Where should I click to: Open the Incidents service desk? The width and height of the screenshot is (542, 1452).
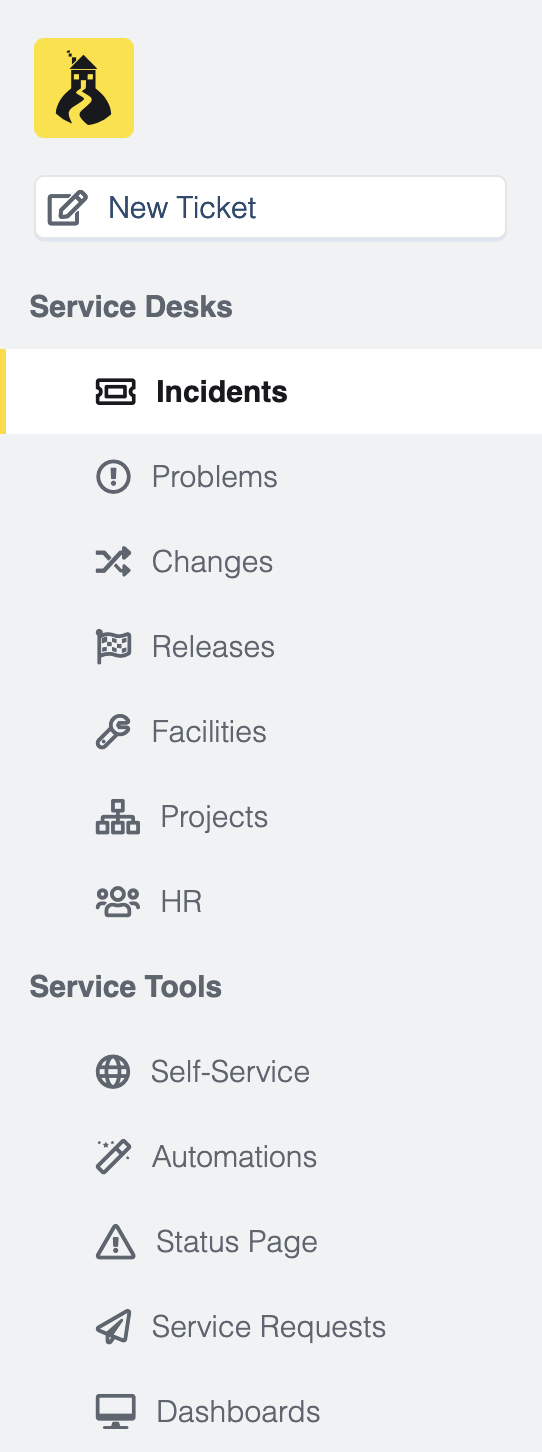click(x=271, y=392)
